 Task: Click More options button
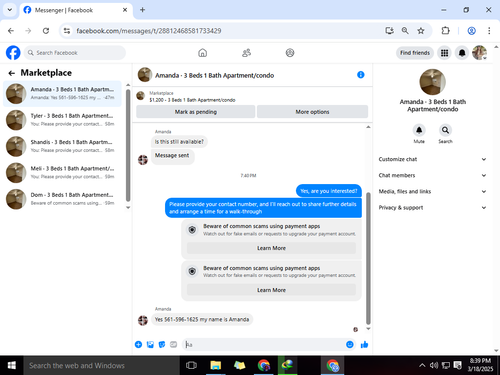(312, 112)
